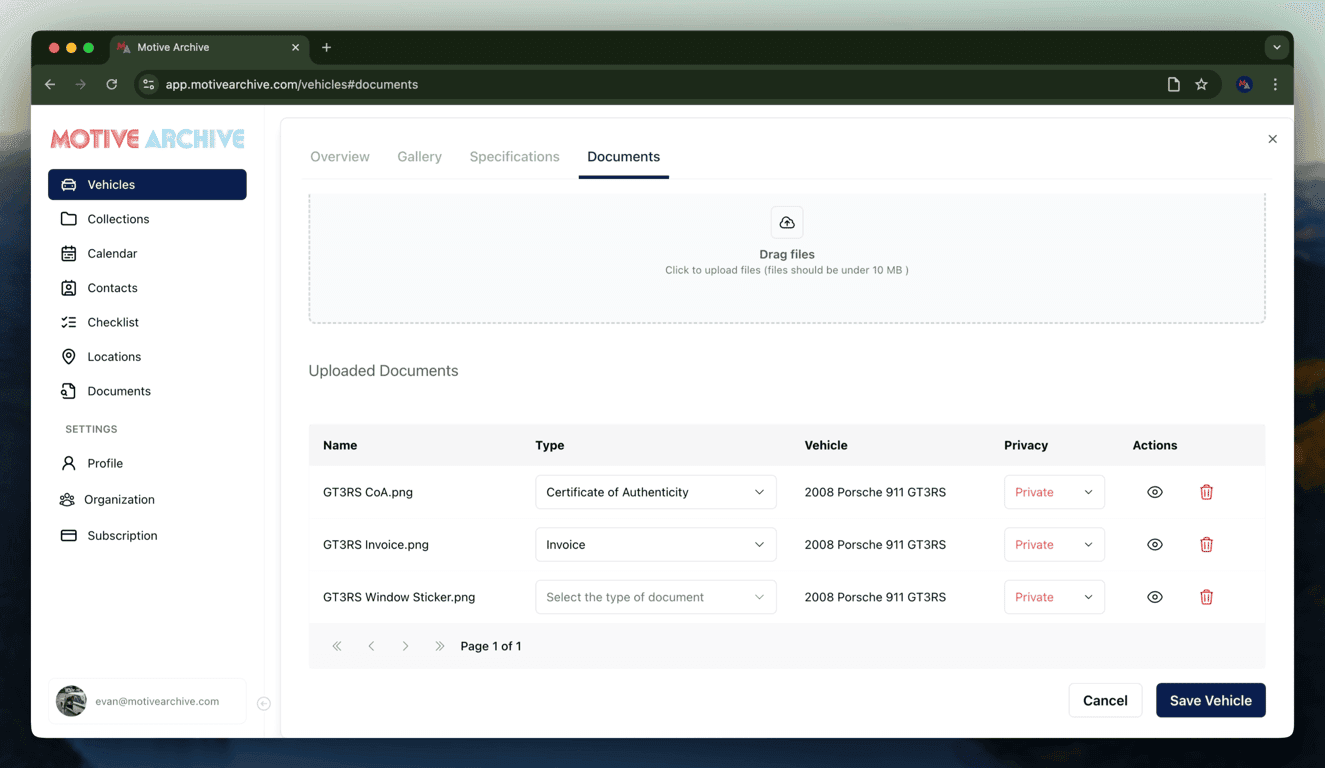The image size is (1325, 768).
Task: Click the browser forward arrow
Action: pos(81,85)
